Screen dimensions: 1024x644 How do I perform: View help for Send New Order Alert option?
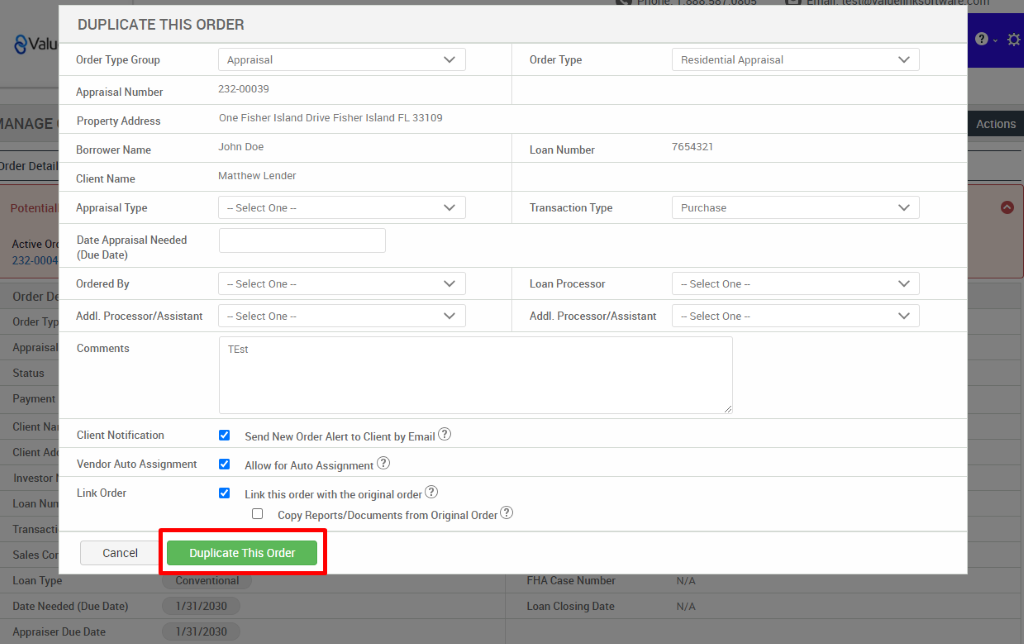(445, 434)
